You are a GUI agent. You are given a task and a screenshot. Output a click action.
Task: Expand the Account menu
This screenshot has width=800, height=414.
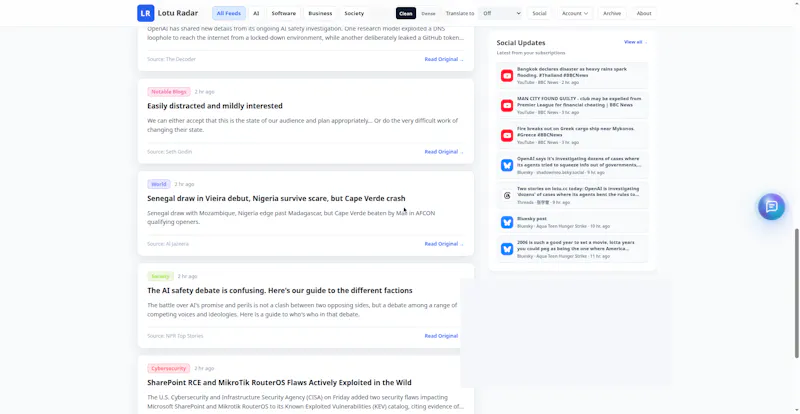574,13
